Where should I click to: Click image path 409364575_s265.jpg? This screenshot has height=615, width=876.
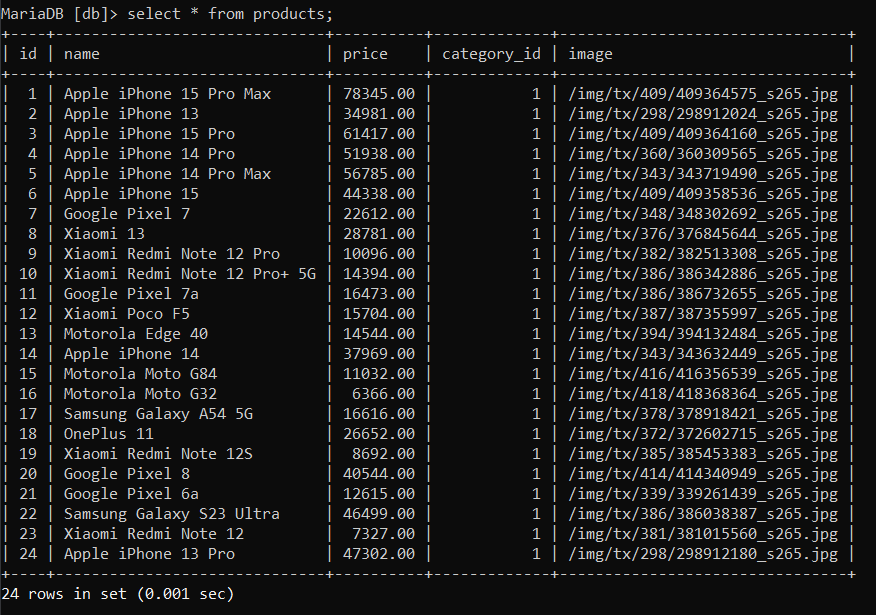[x=703, y=94]
